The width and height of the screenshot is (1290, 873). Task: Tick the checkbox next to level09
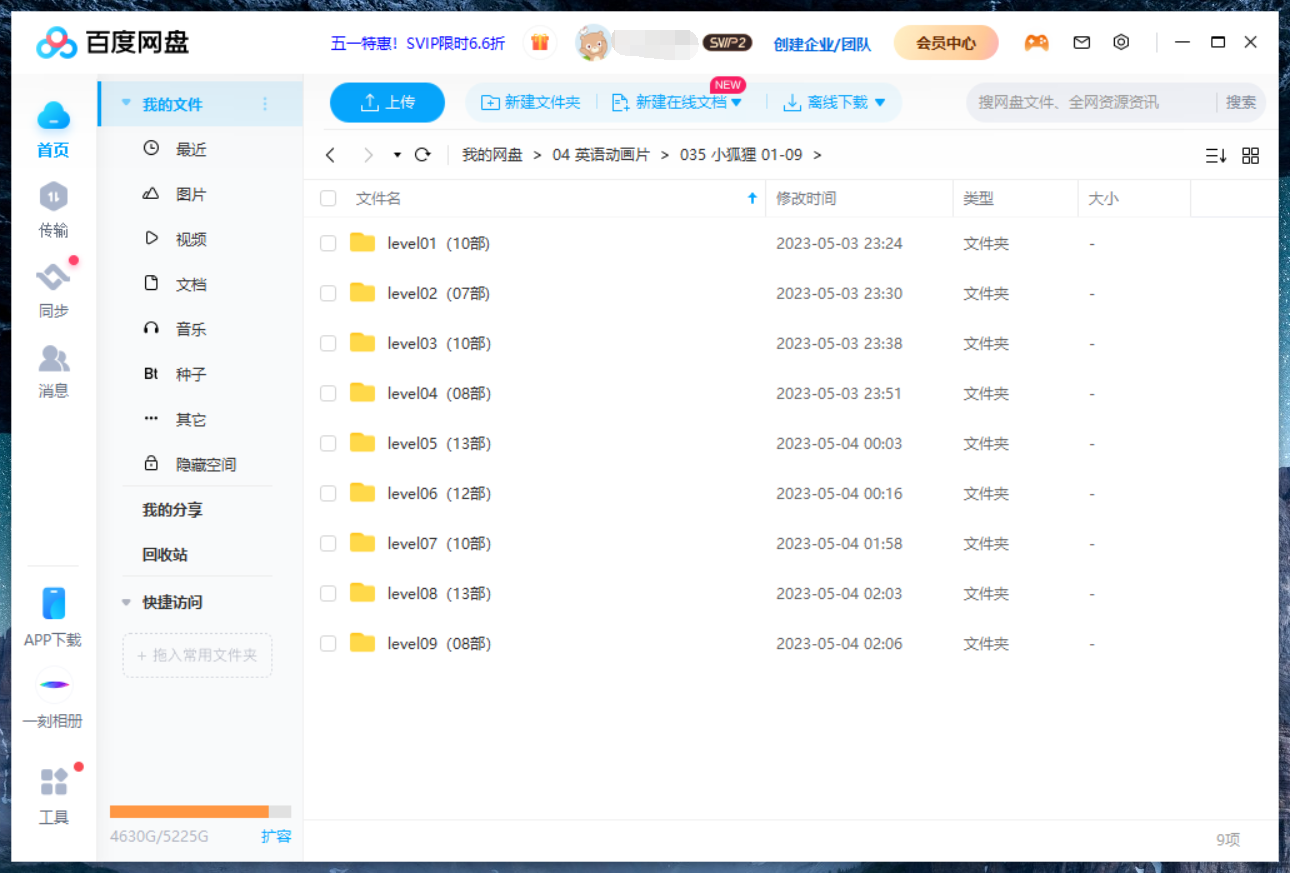[328, 643]
